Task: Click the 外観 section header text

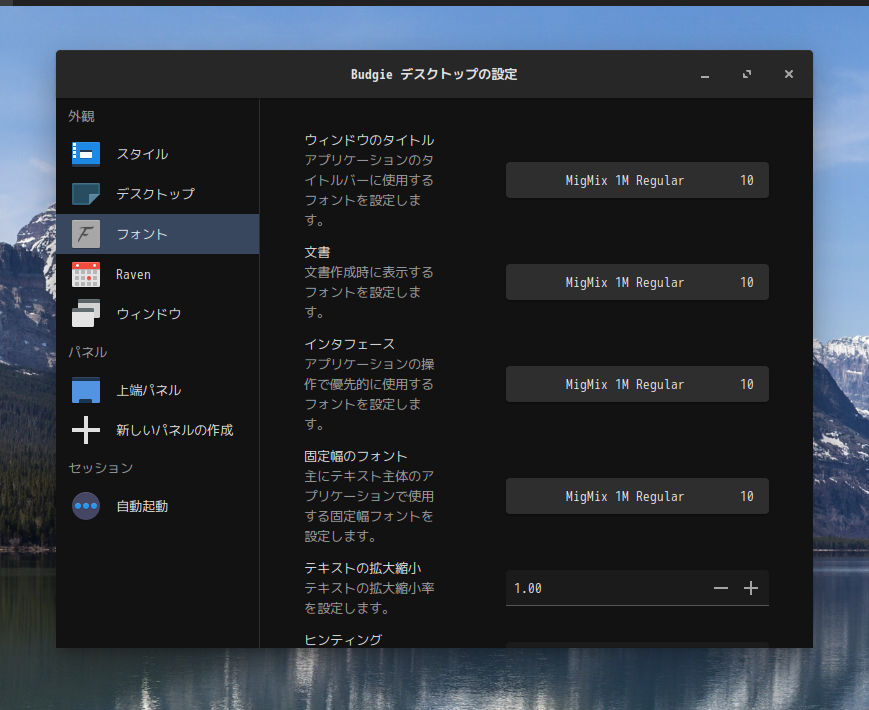Action: point(81,116)
